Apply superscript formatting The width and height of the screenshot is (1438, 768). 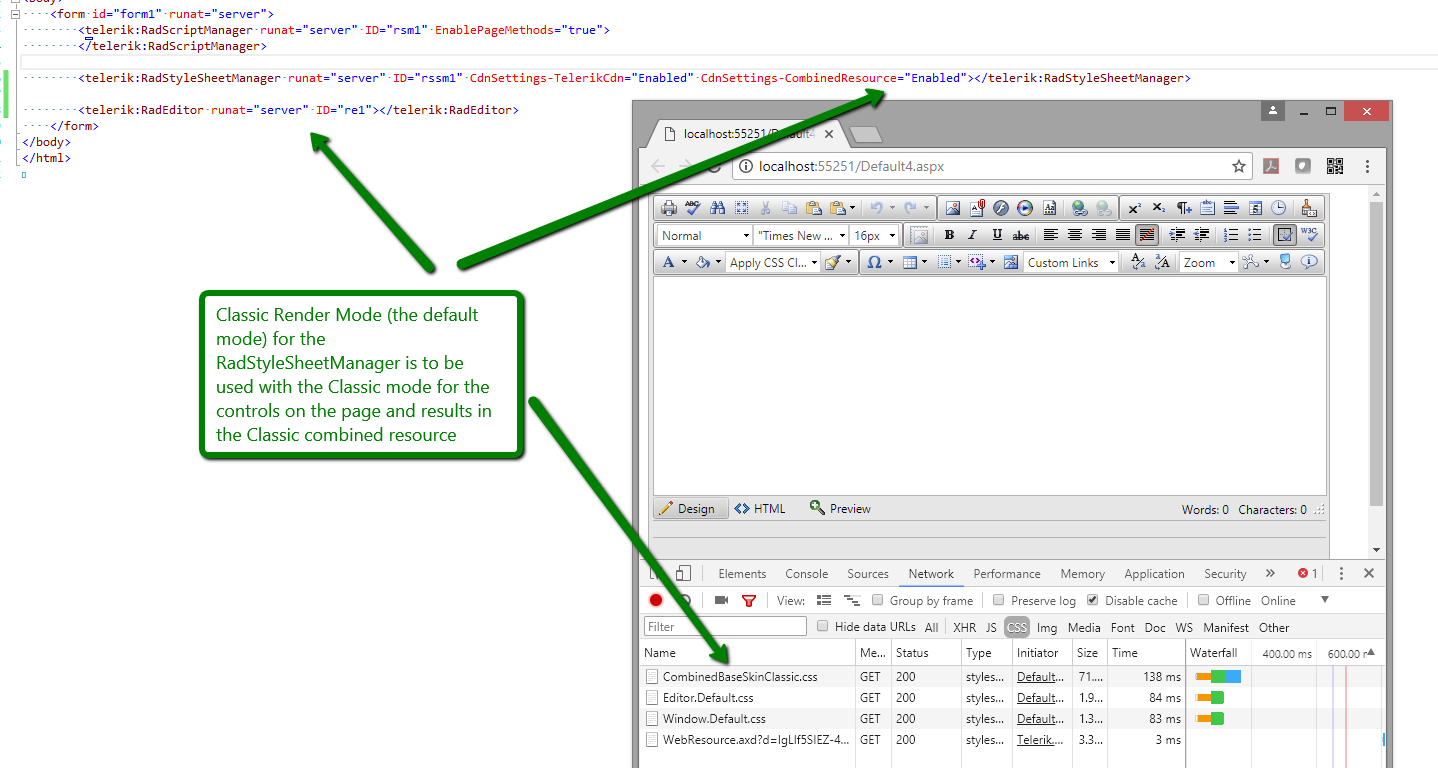click(1134, 208)
